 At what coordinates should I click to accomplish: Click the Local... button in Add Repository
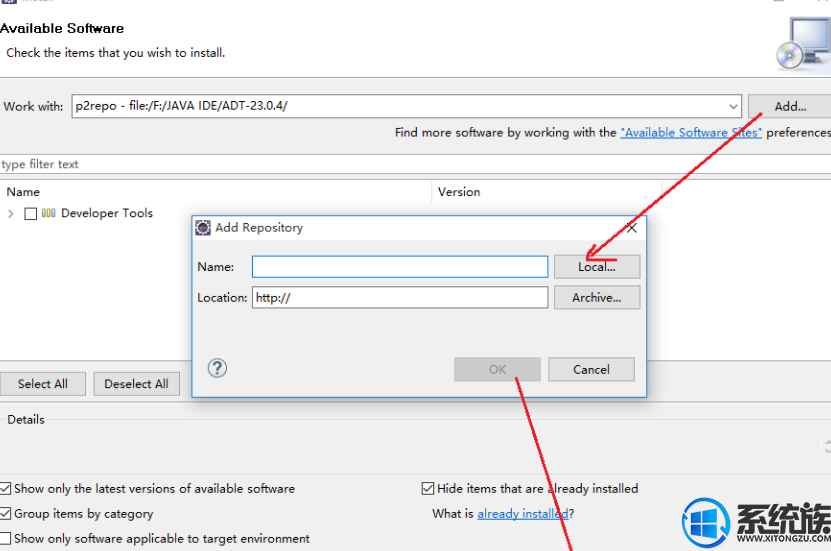pyautogui.click(x=597, y=266)
